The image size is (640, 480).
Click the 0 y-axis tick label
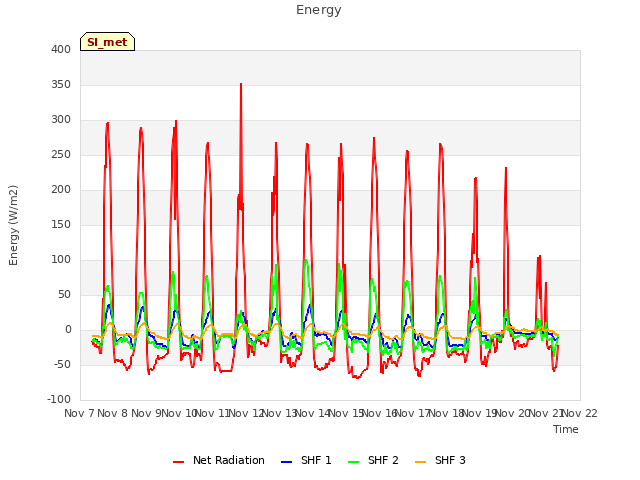(68, 330)
